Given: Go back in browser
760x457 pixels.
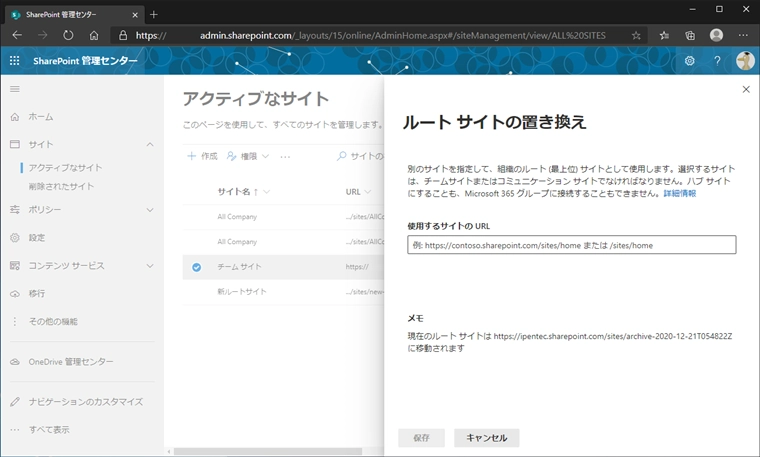Looking at the screenshot, I should (x=17, y=35).
